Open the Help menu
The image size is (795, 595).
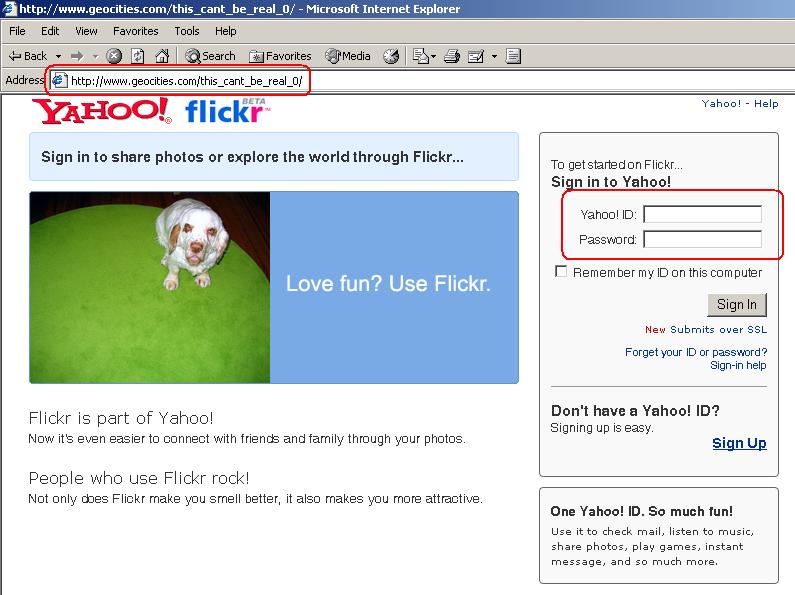pos(226,31)
